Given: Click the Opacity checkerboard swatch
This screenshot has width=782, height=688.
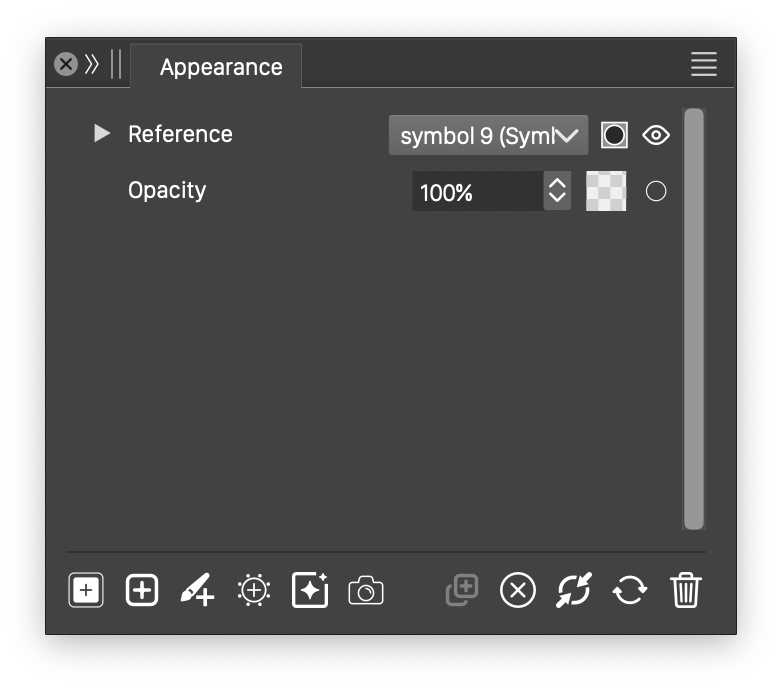Looking at the screenshot, I should (606, 191).
